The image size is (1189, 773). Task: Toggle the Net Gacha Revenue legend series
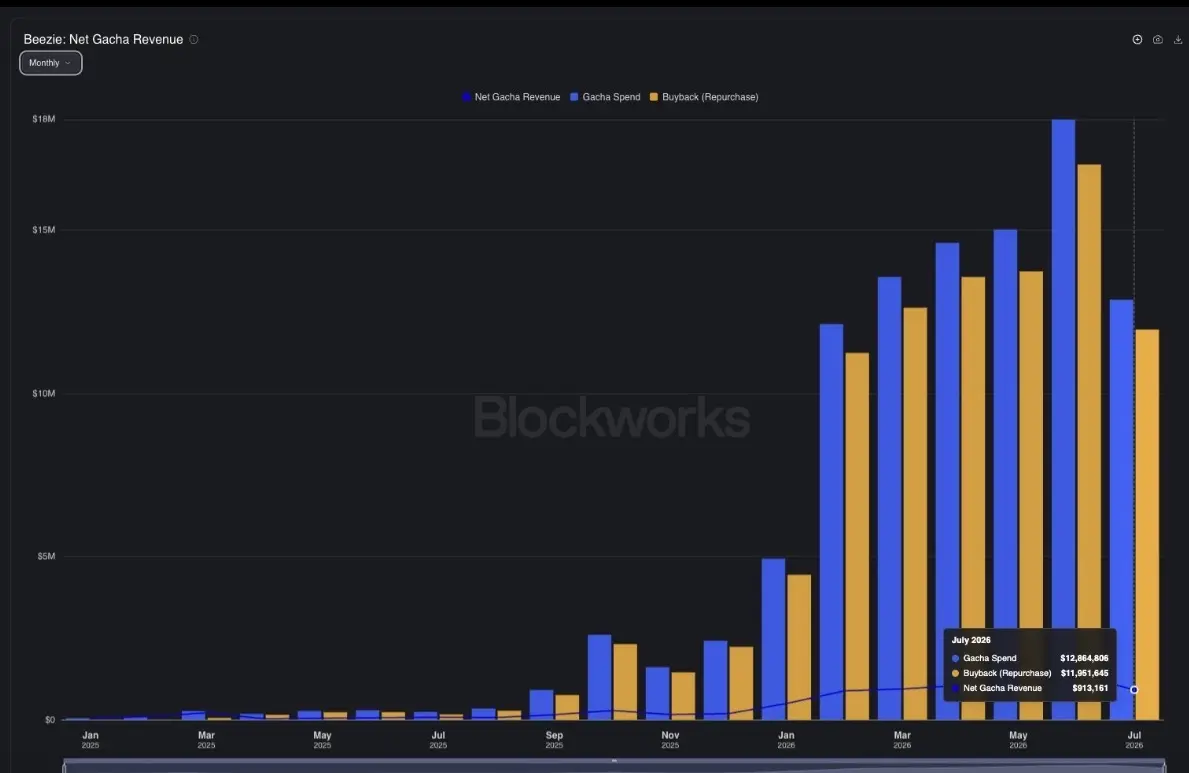[x=511, y=97]
